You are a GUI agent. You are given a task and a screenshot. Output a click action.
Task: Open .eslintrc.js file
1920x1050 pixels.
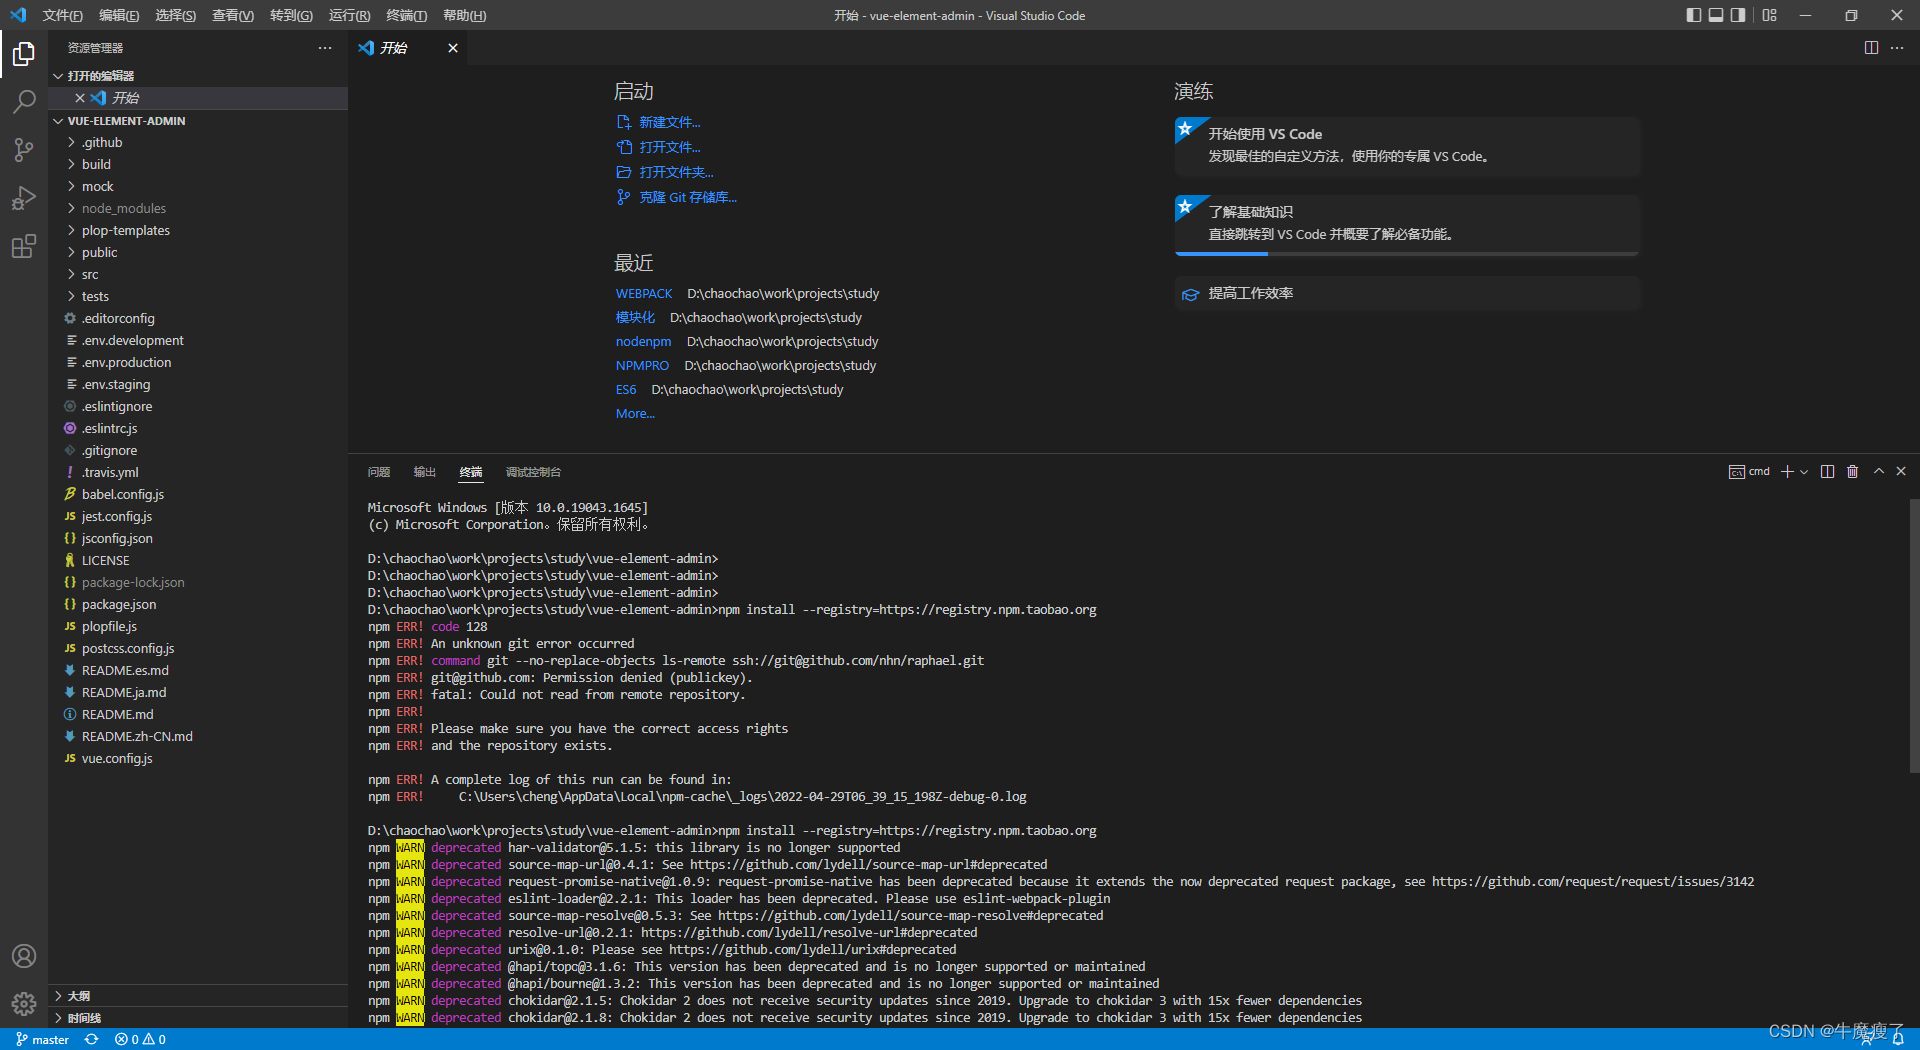click(x=198, y=429)
